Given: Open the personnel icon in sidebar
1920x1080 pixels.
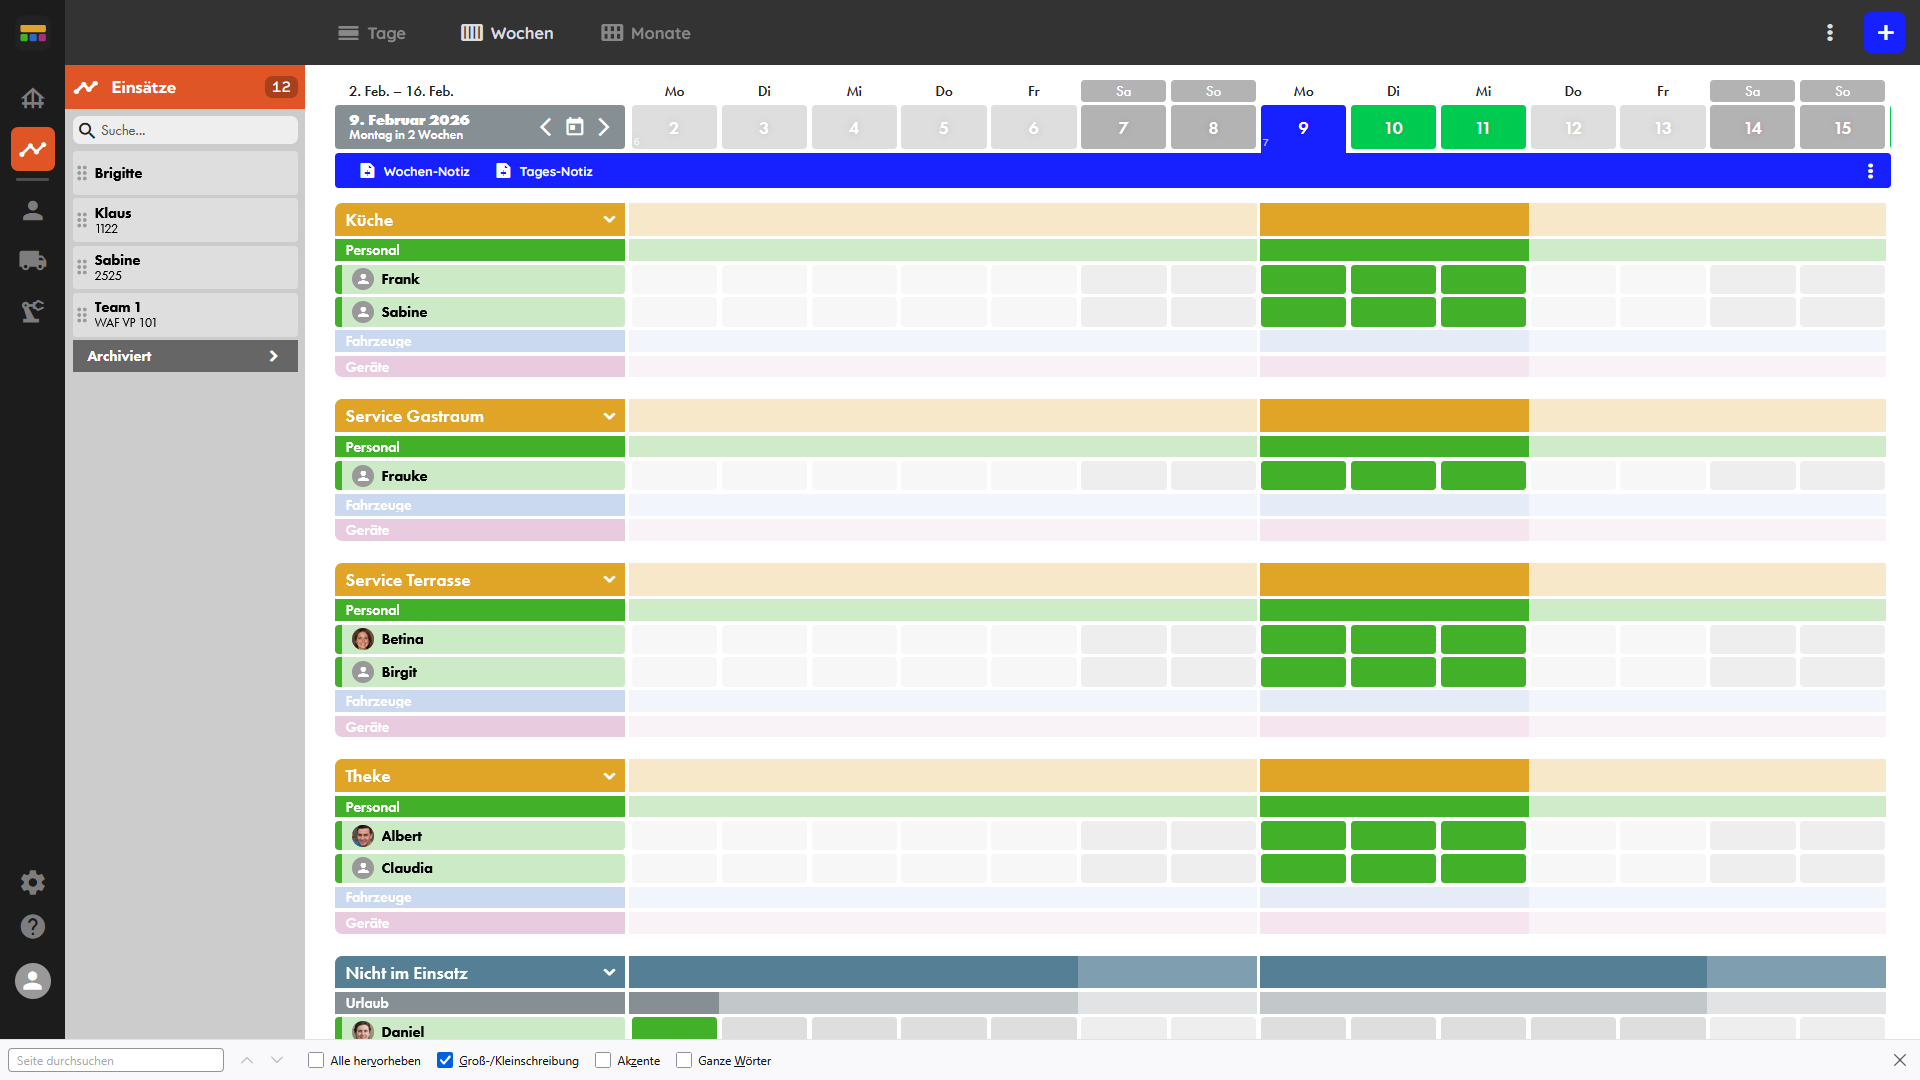Looking at the screenshot, I should click(x=33, y=210).
